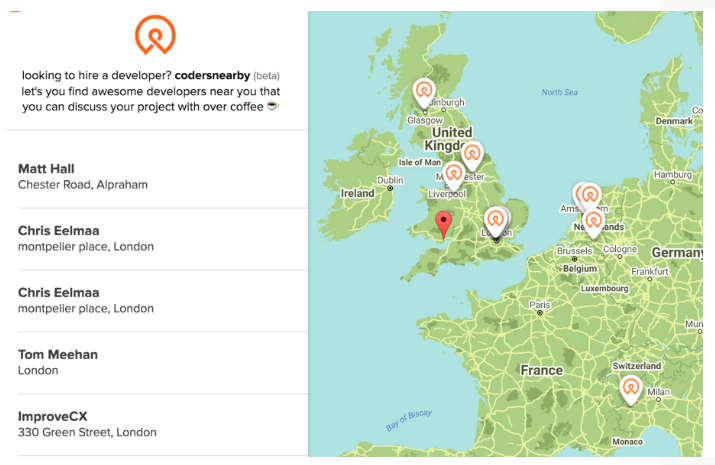
Task: Click the codersnearby logo icon
Action: coord(155,34)
